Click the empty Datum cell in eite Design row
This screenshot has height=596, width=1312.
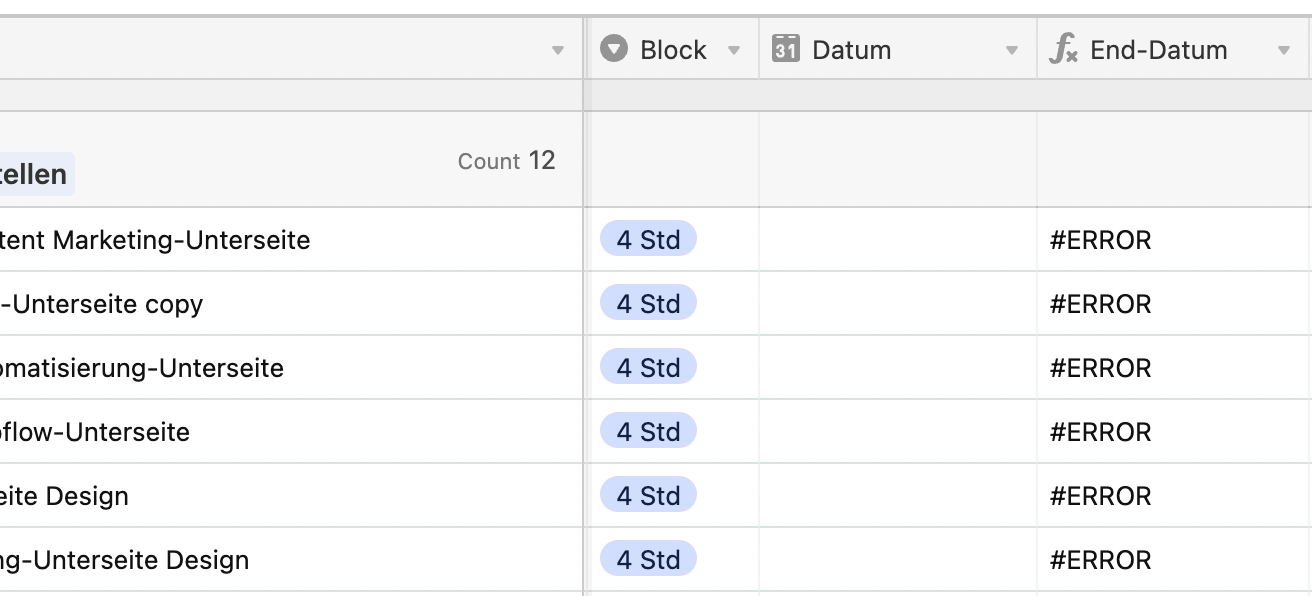[x=898, y=496]
